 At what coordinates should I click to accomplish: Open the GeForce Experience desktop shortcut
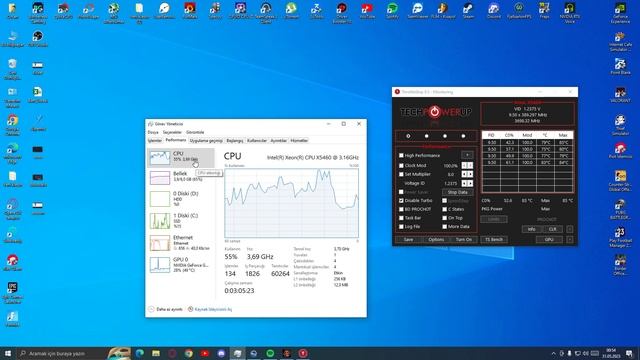click(620, 13)
